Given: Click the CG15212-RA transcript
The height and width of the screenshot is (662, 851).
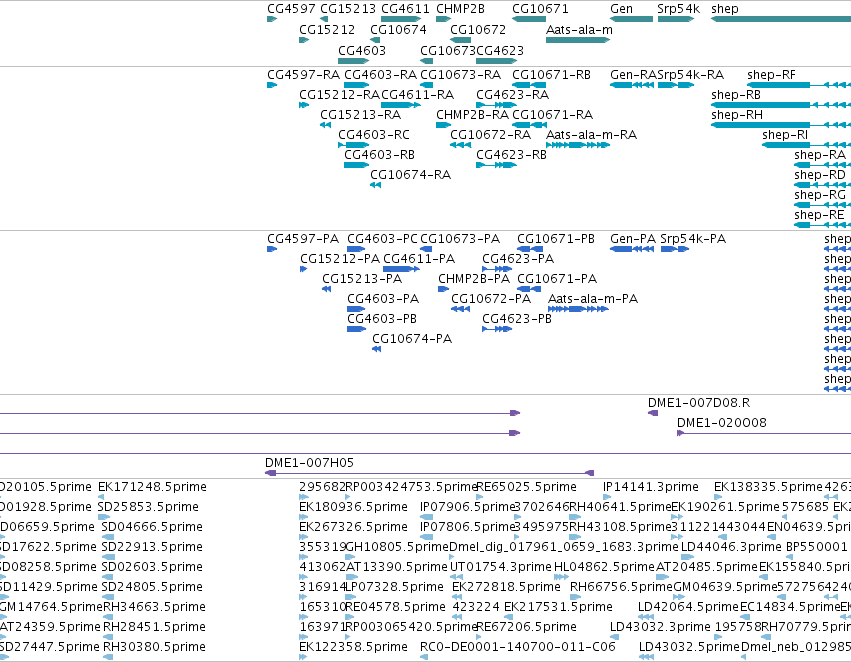Looking at the screenshot, I should pos(304,105).
